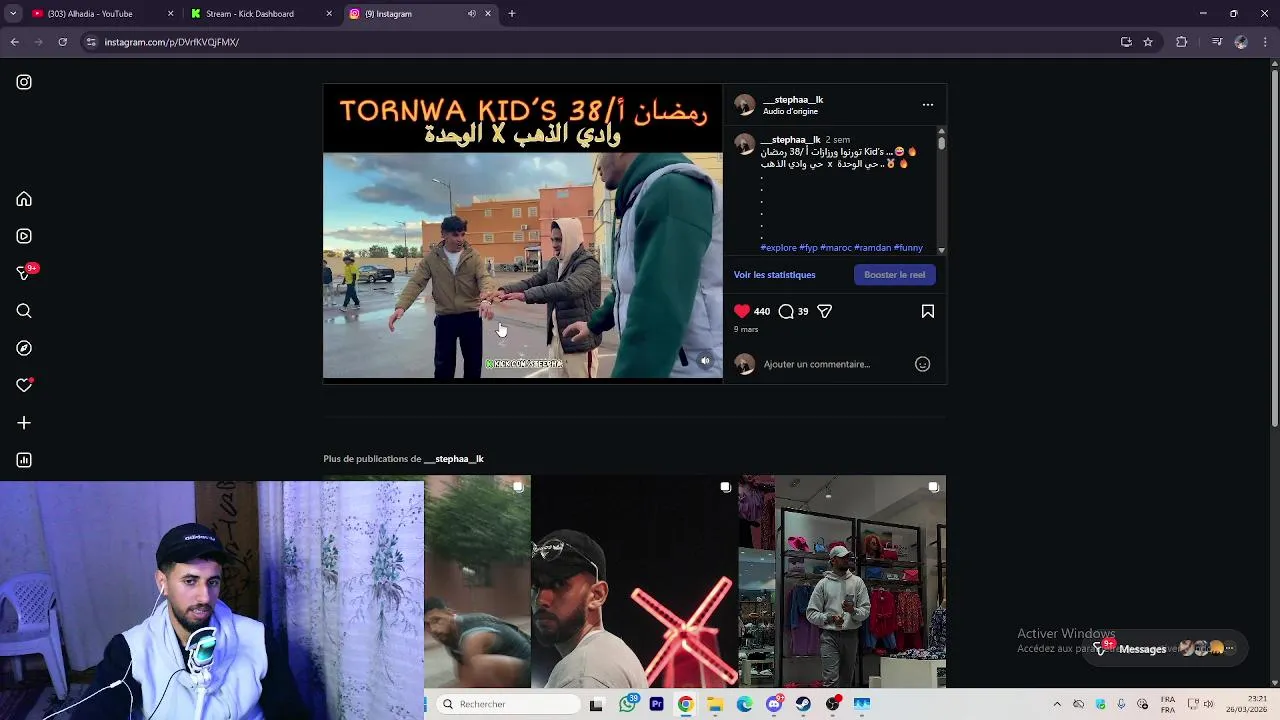Click the page vertical scrollbar
The height and width of the screenshot is (720, 1280).
pyautogui.click(x=1275, y=250)
